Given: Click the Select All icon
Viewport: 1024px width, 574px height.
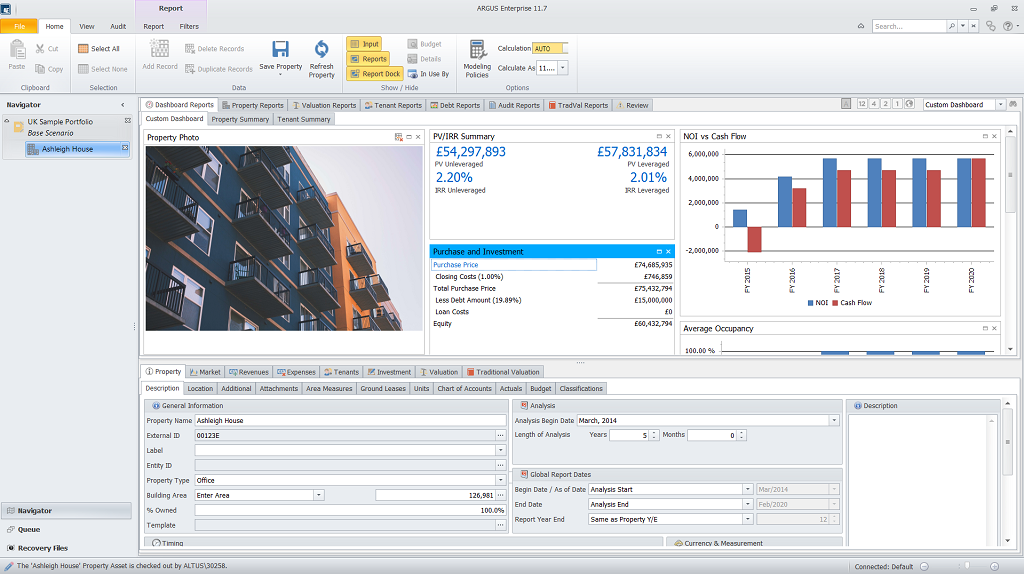Looking at the screenshot, I should tap(83, 48).
